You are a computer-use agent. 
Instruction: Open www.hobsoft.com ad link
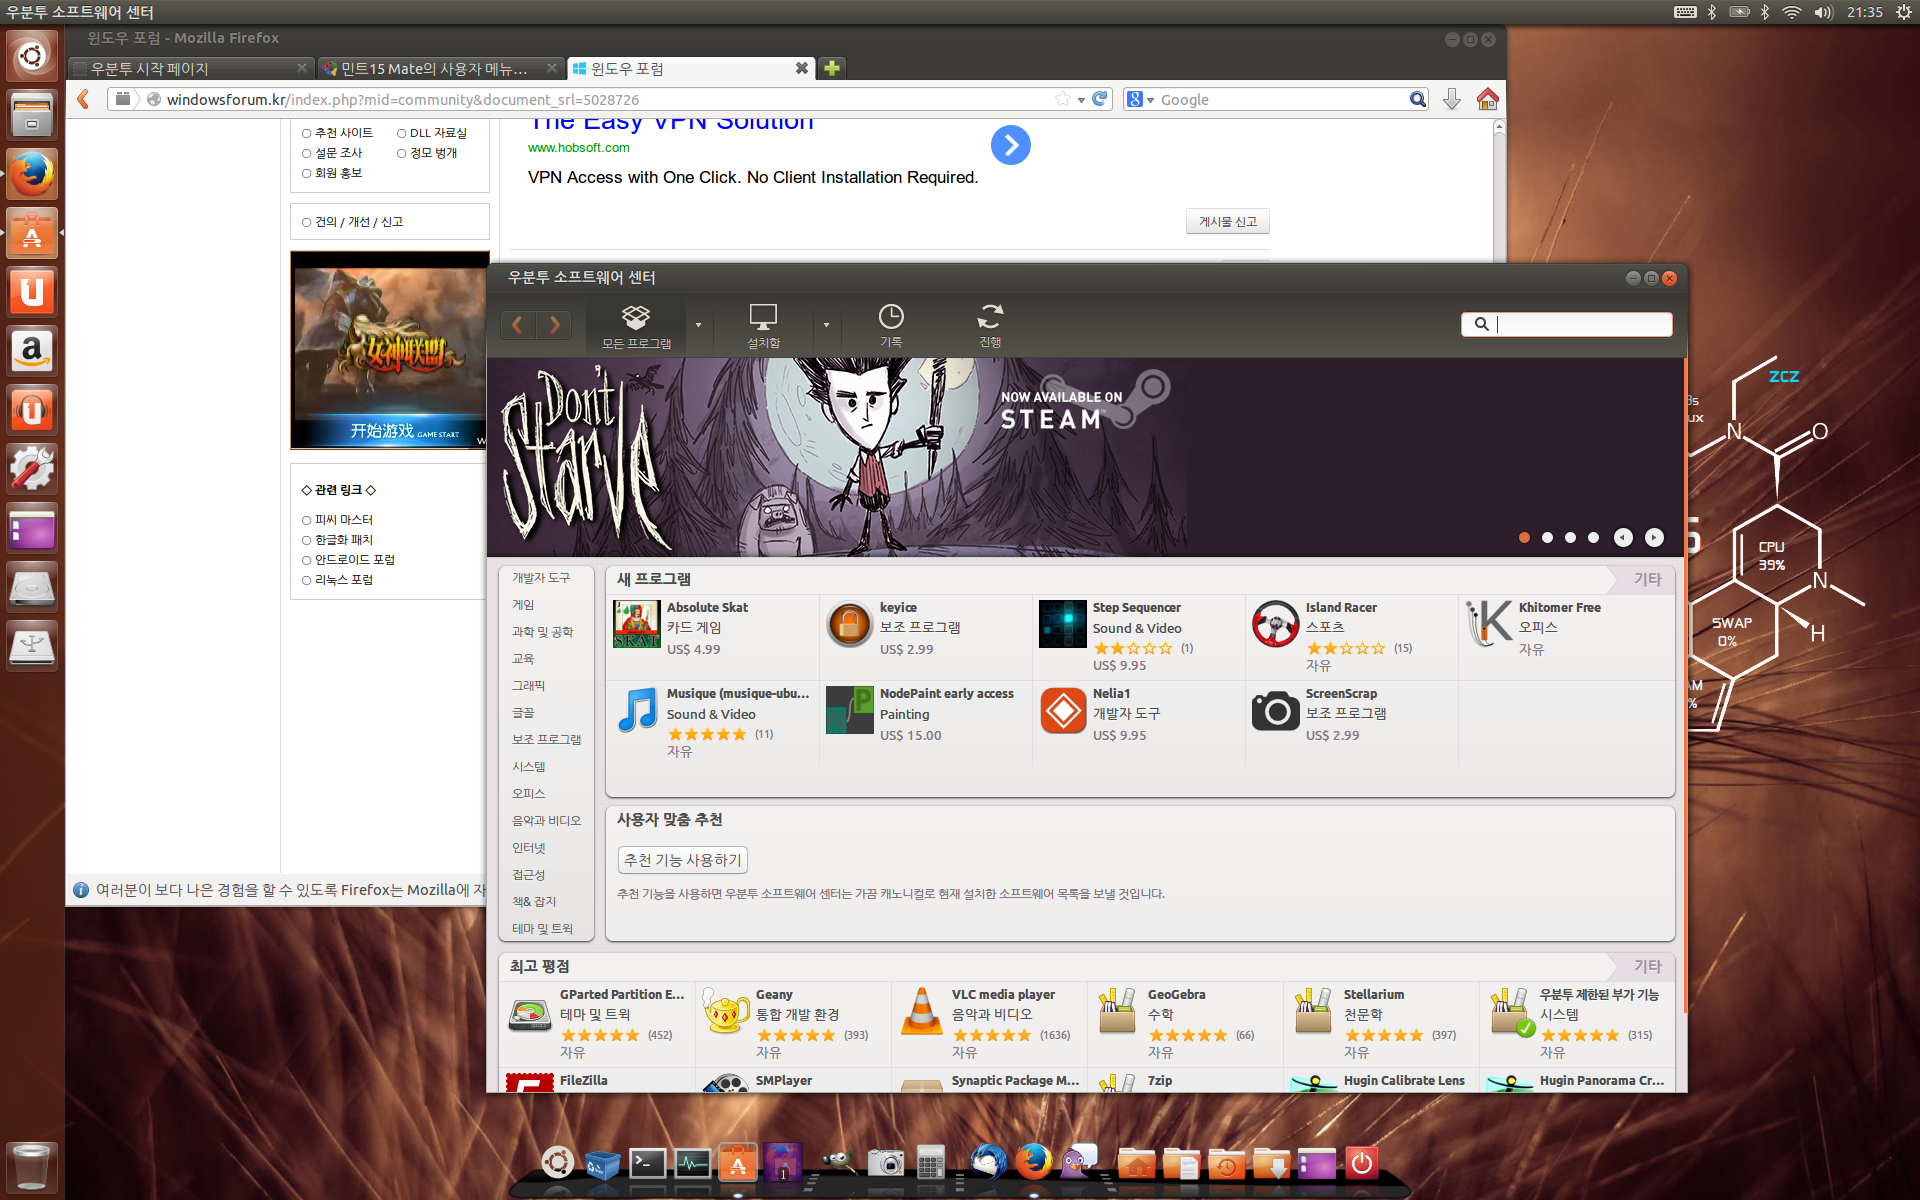click(x=578, y=147)
